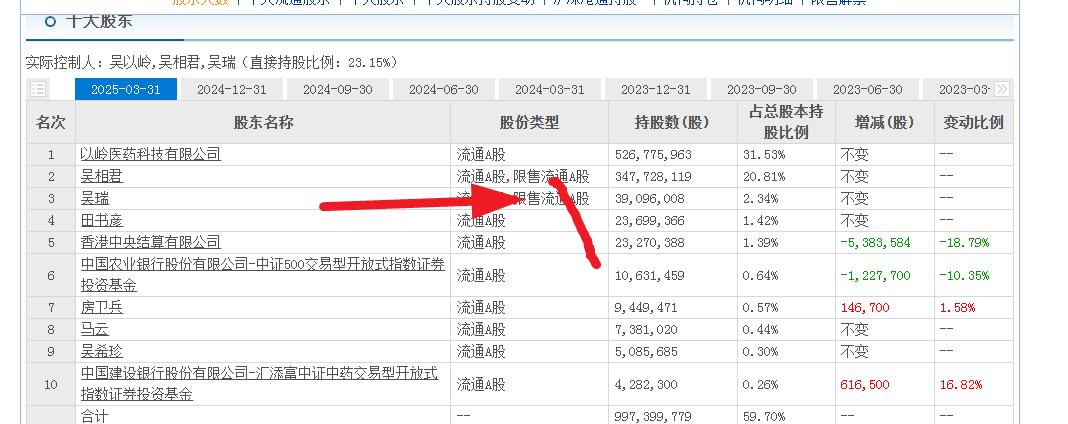Select the holding value 10,631,459
The height and width of the screenshot is (424, 1068).
[649, 276]
